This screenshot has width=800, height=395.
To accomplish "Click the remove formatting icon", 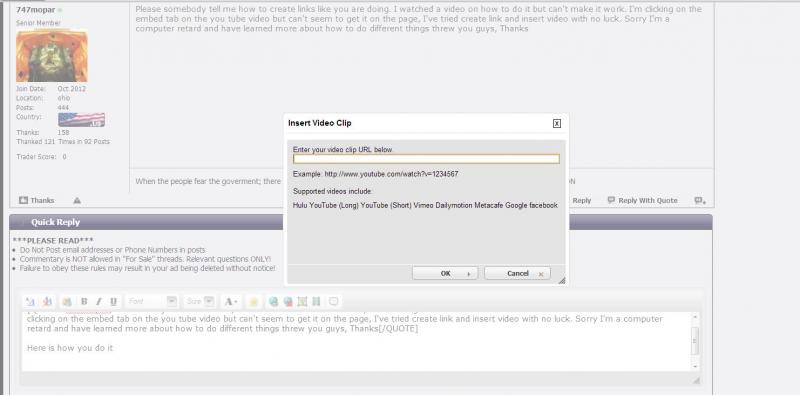I will [x=30, y=302].
